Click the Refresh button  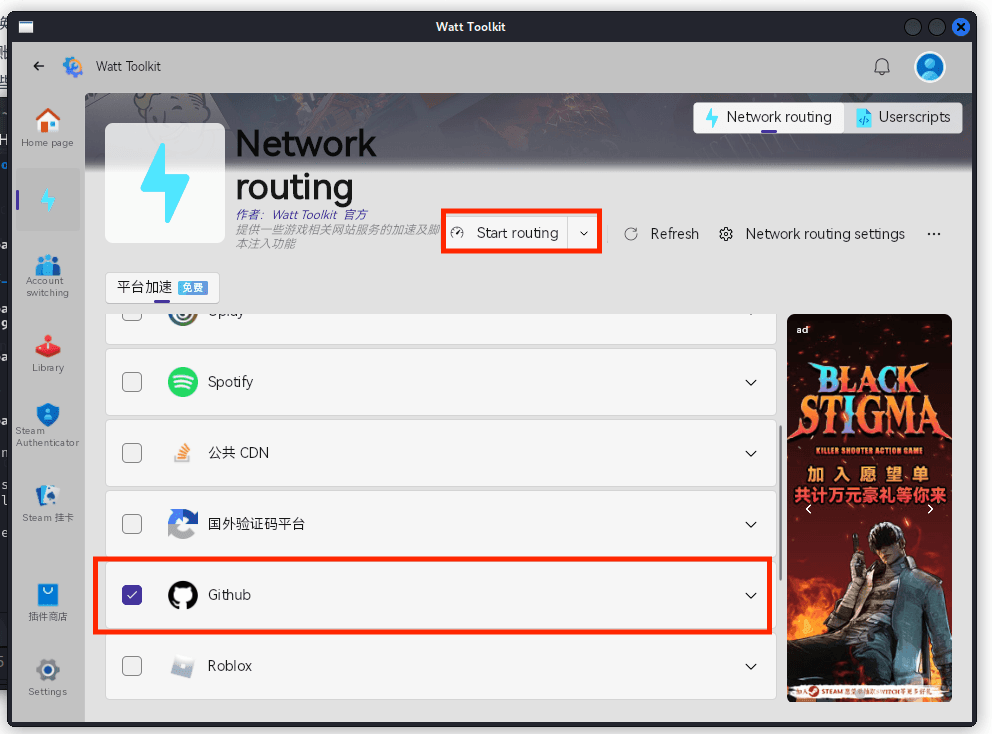click(x=661, y=234)
